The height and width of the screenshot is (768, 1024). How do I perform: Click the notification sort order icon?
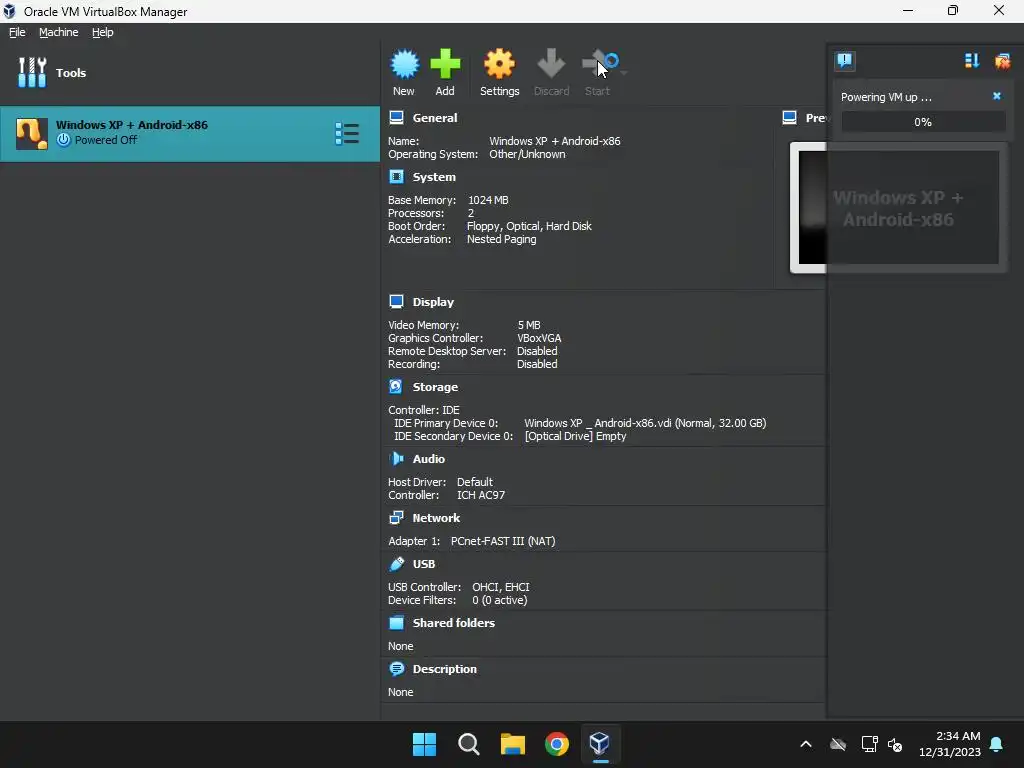[971, 61]
